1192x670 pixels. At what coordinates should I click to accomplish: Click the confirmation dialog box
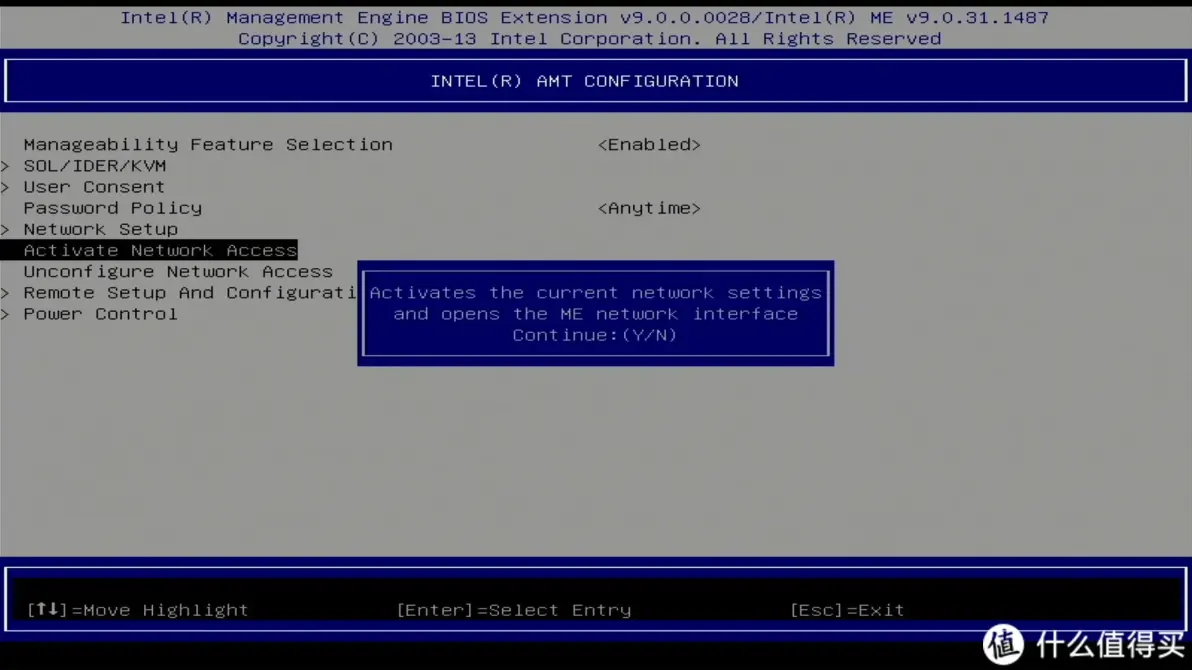pyautogui.click(x=595, y=313)
